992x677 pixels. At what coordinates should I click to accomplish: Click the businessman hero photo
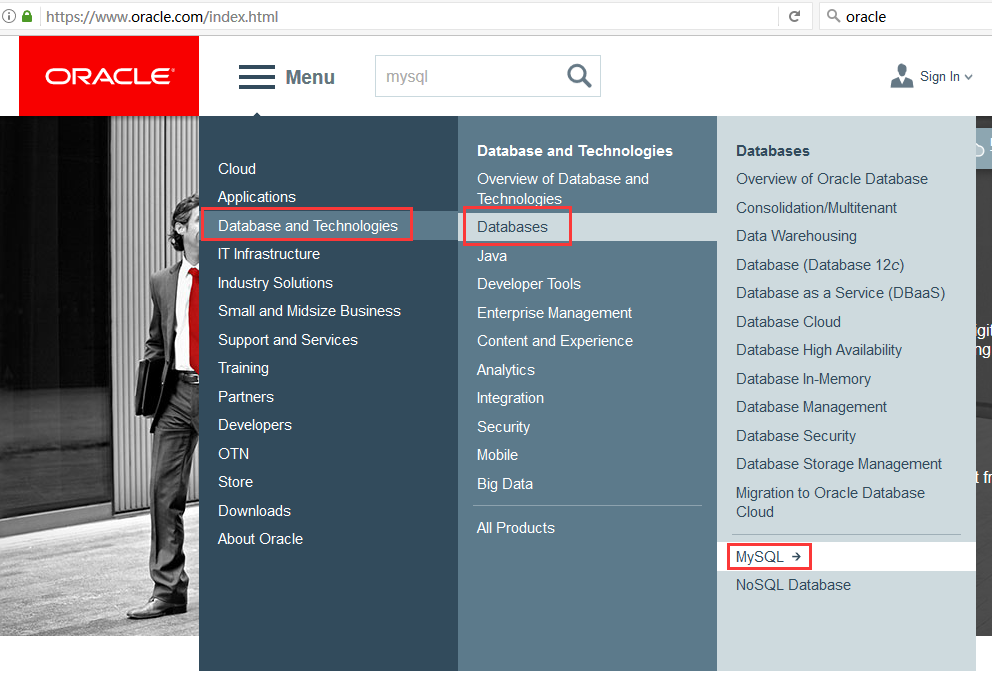click(x=99, y=376)
